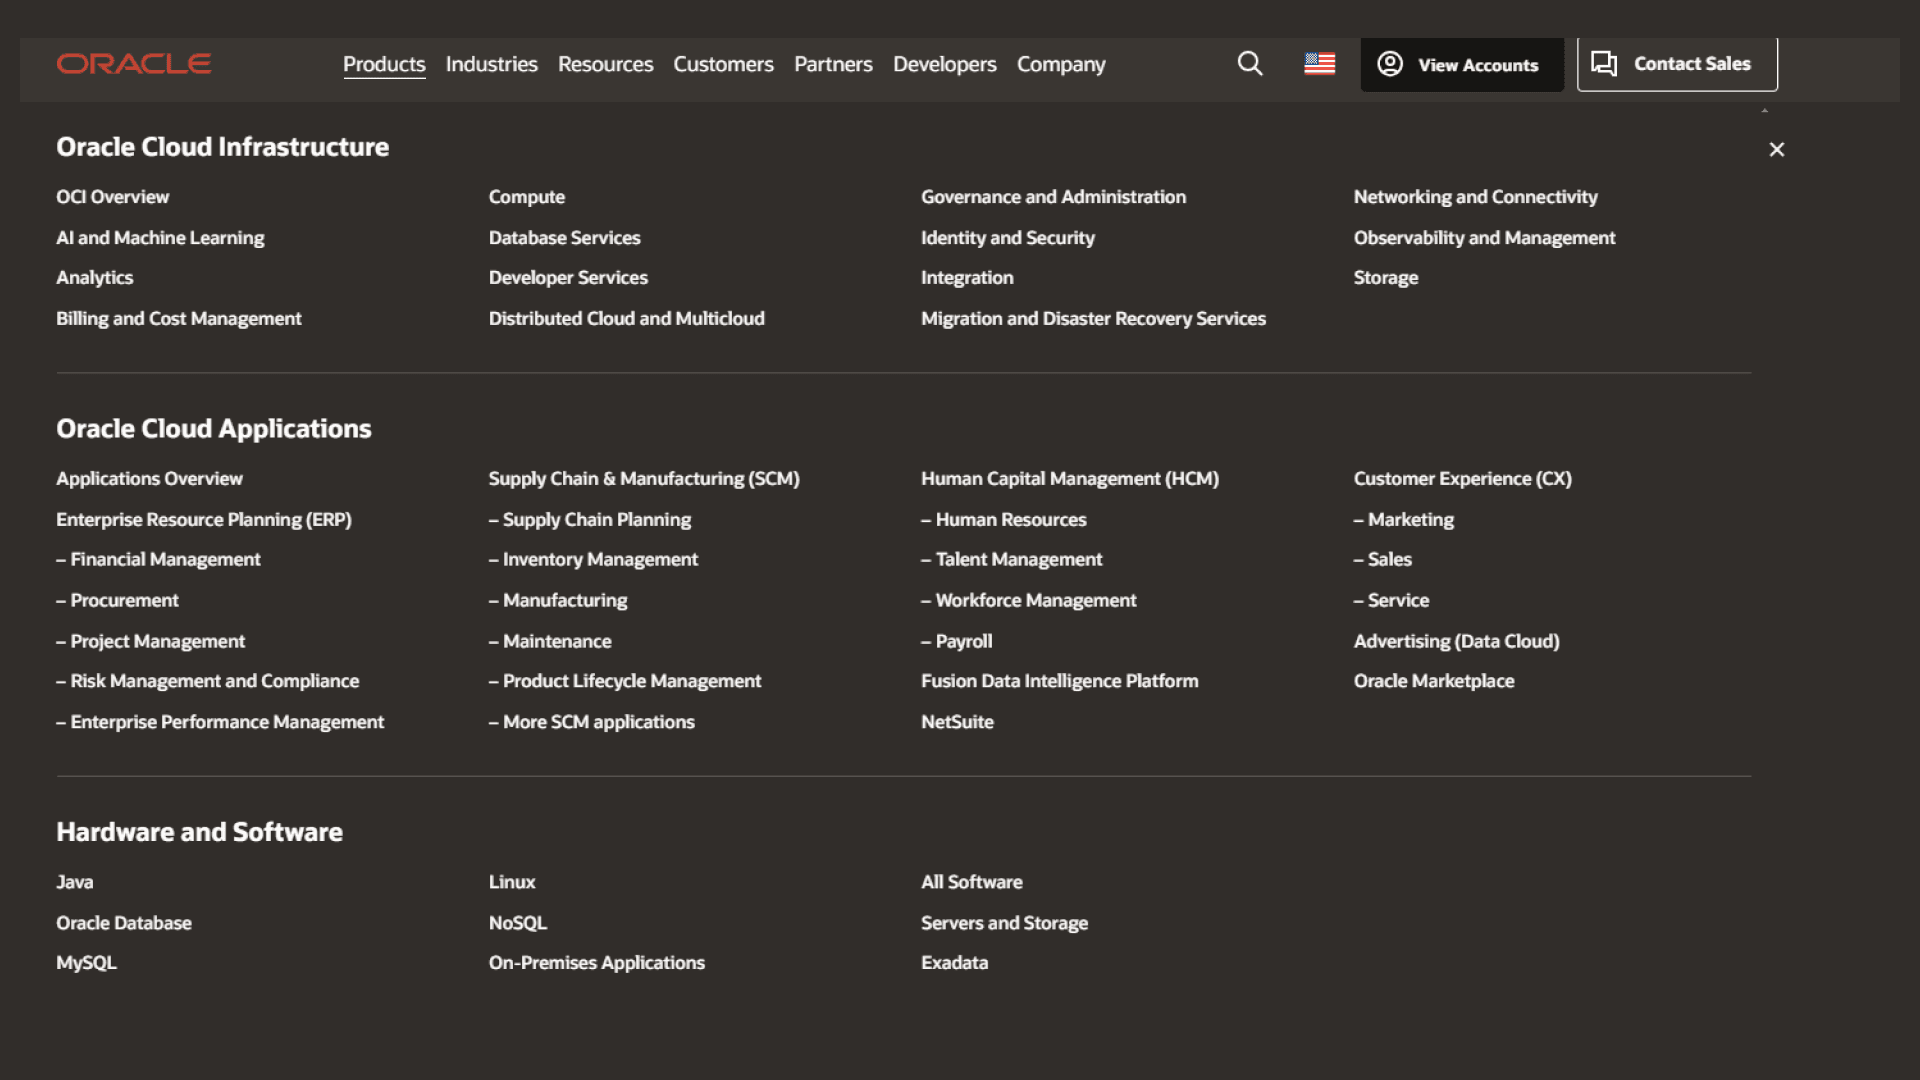Open Human Capital Management (HCM)
This screenshot has height=1080, width=1920.
click(1070, 479)
